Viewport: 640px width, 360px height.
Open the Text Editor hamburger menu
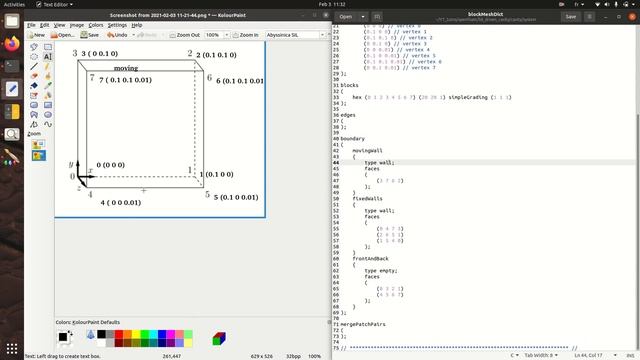click(589, 17)
